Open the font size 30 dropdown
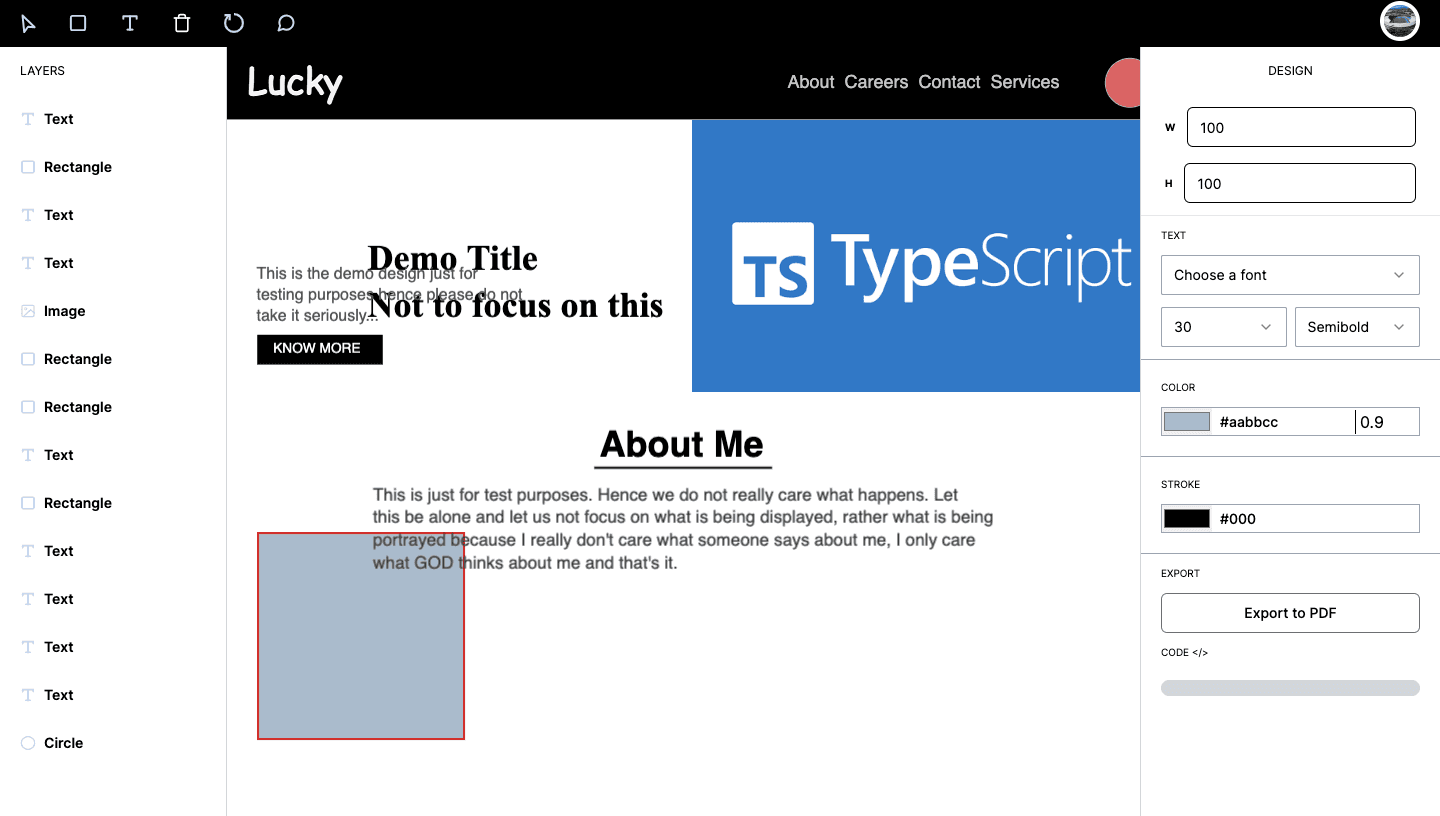1440x816 pixels. click(x=1224, y=327)
